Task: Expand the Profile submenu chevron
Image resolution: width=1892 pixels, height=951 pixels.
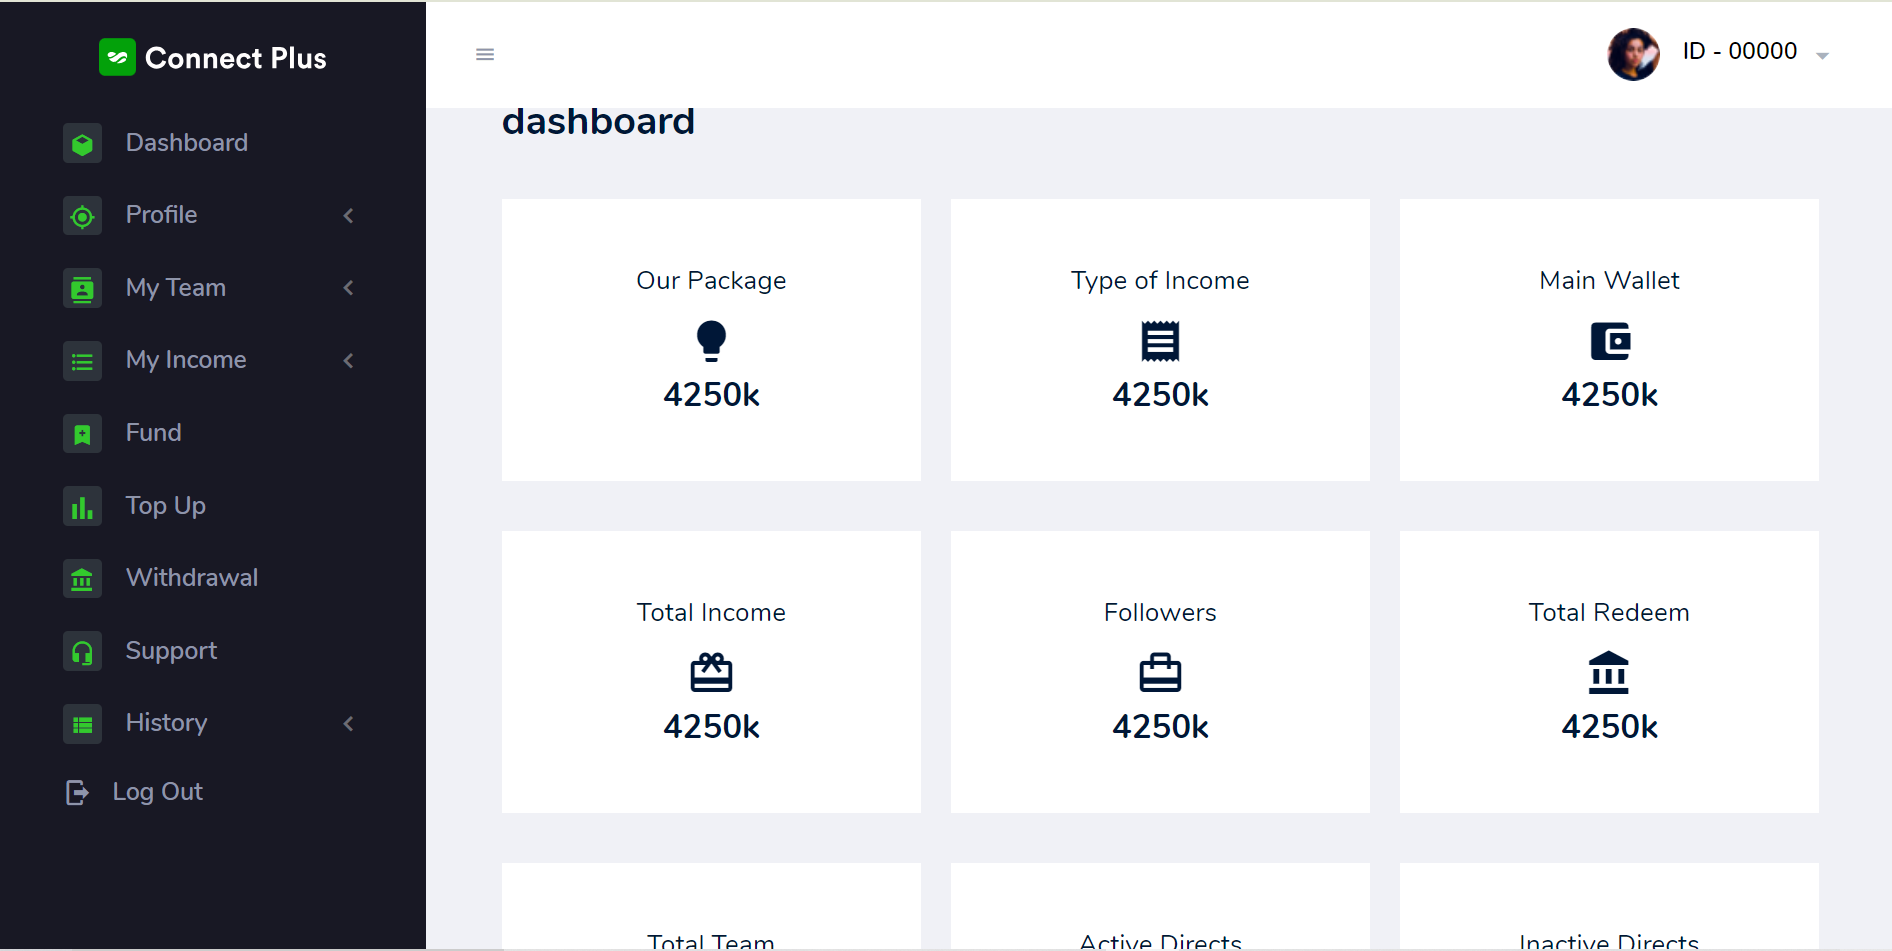Action: pyautogui.click(x=348, y=215)
